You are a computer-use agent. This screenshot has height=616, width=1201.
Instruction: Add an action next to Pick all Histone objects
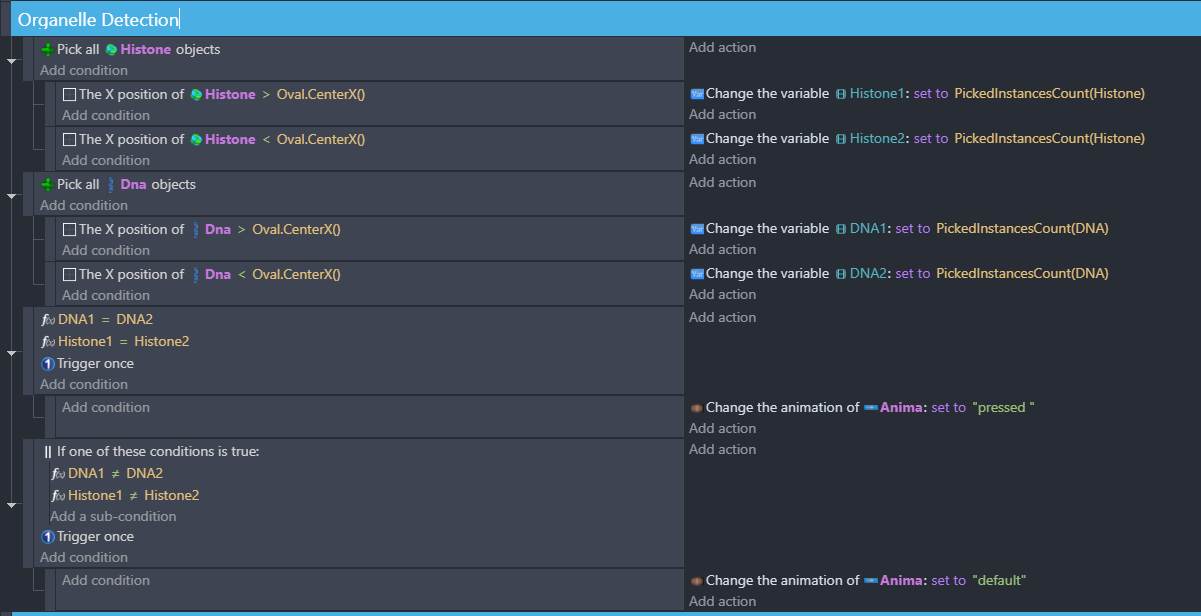[722, 47]
